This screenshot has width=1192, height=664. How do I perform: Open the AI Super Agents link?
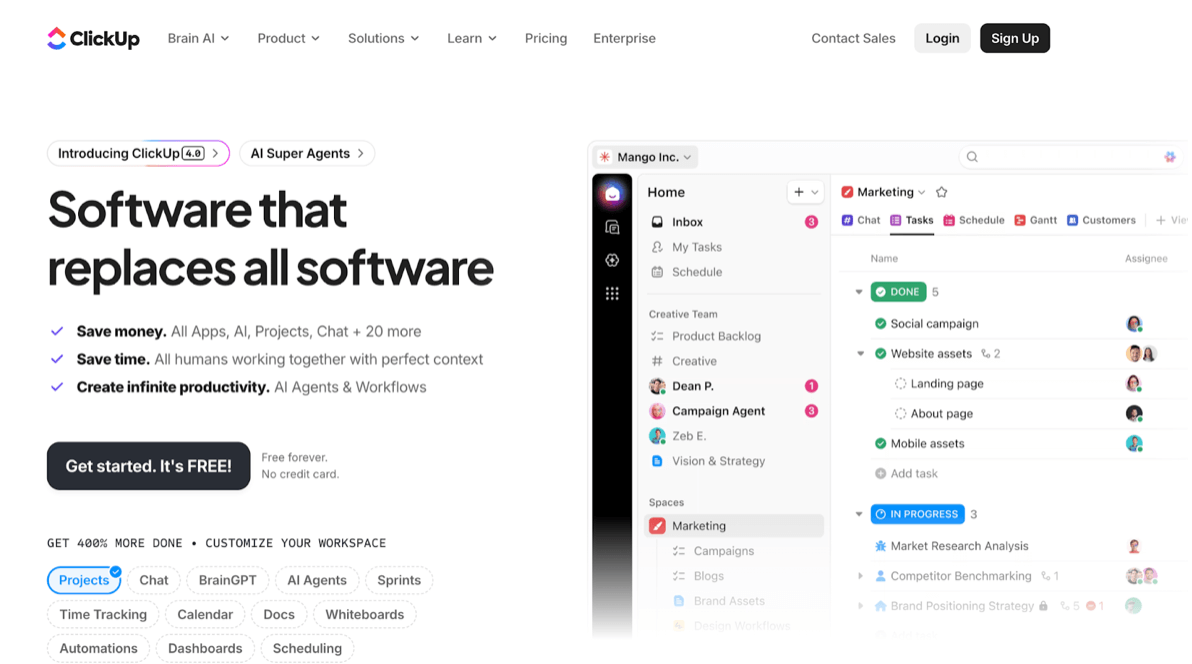[307, 153]
